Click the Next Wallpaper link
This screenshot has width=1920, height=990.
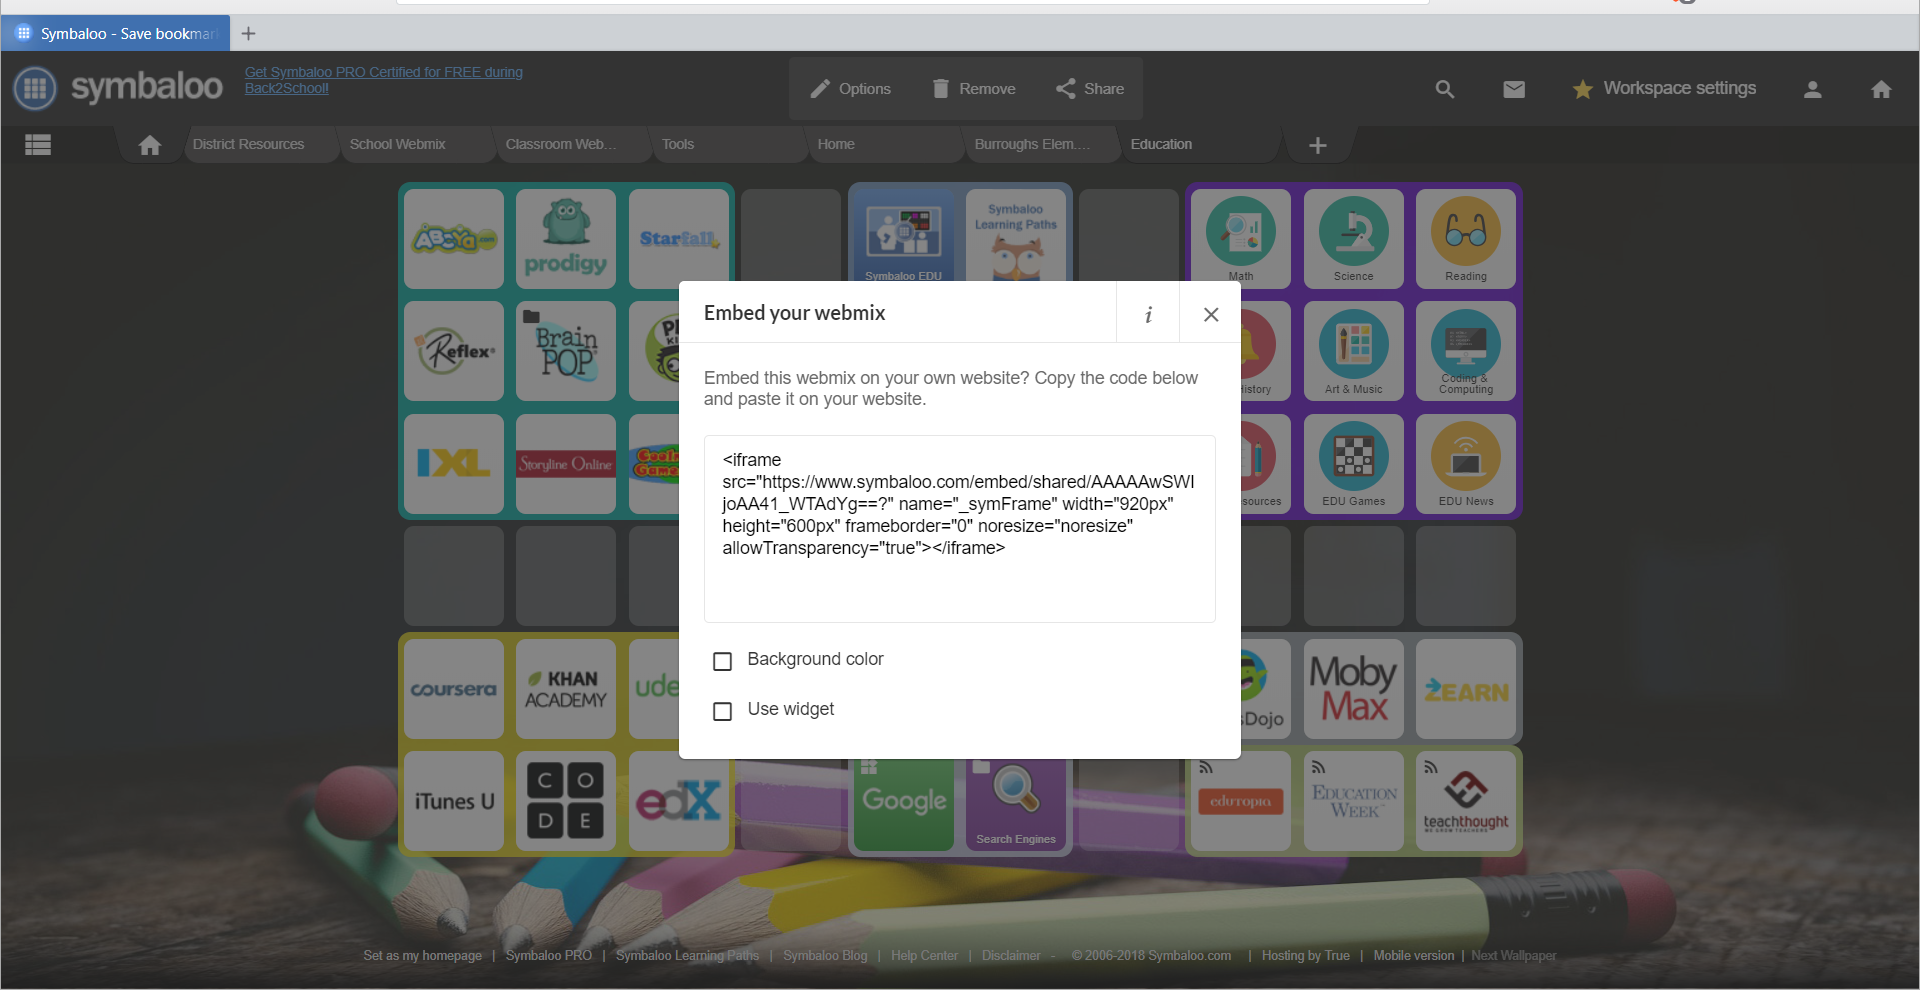coord(1514,956)
